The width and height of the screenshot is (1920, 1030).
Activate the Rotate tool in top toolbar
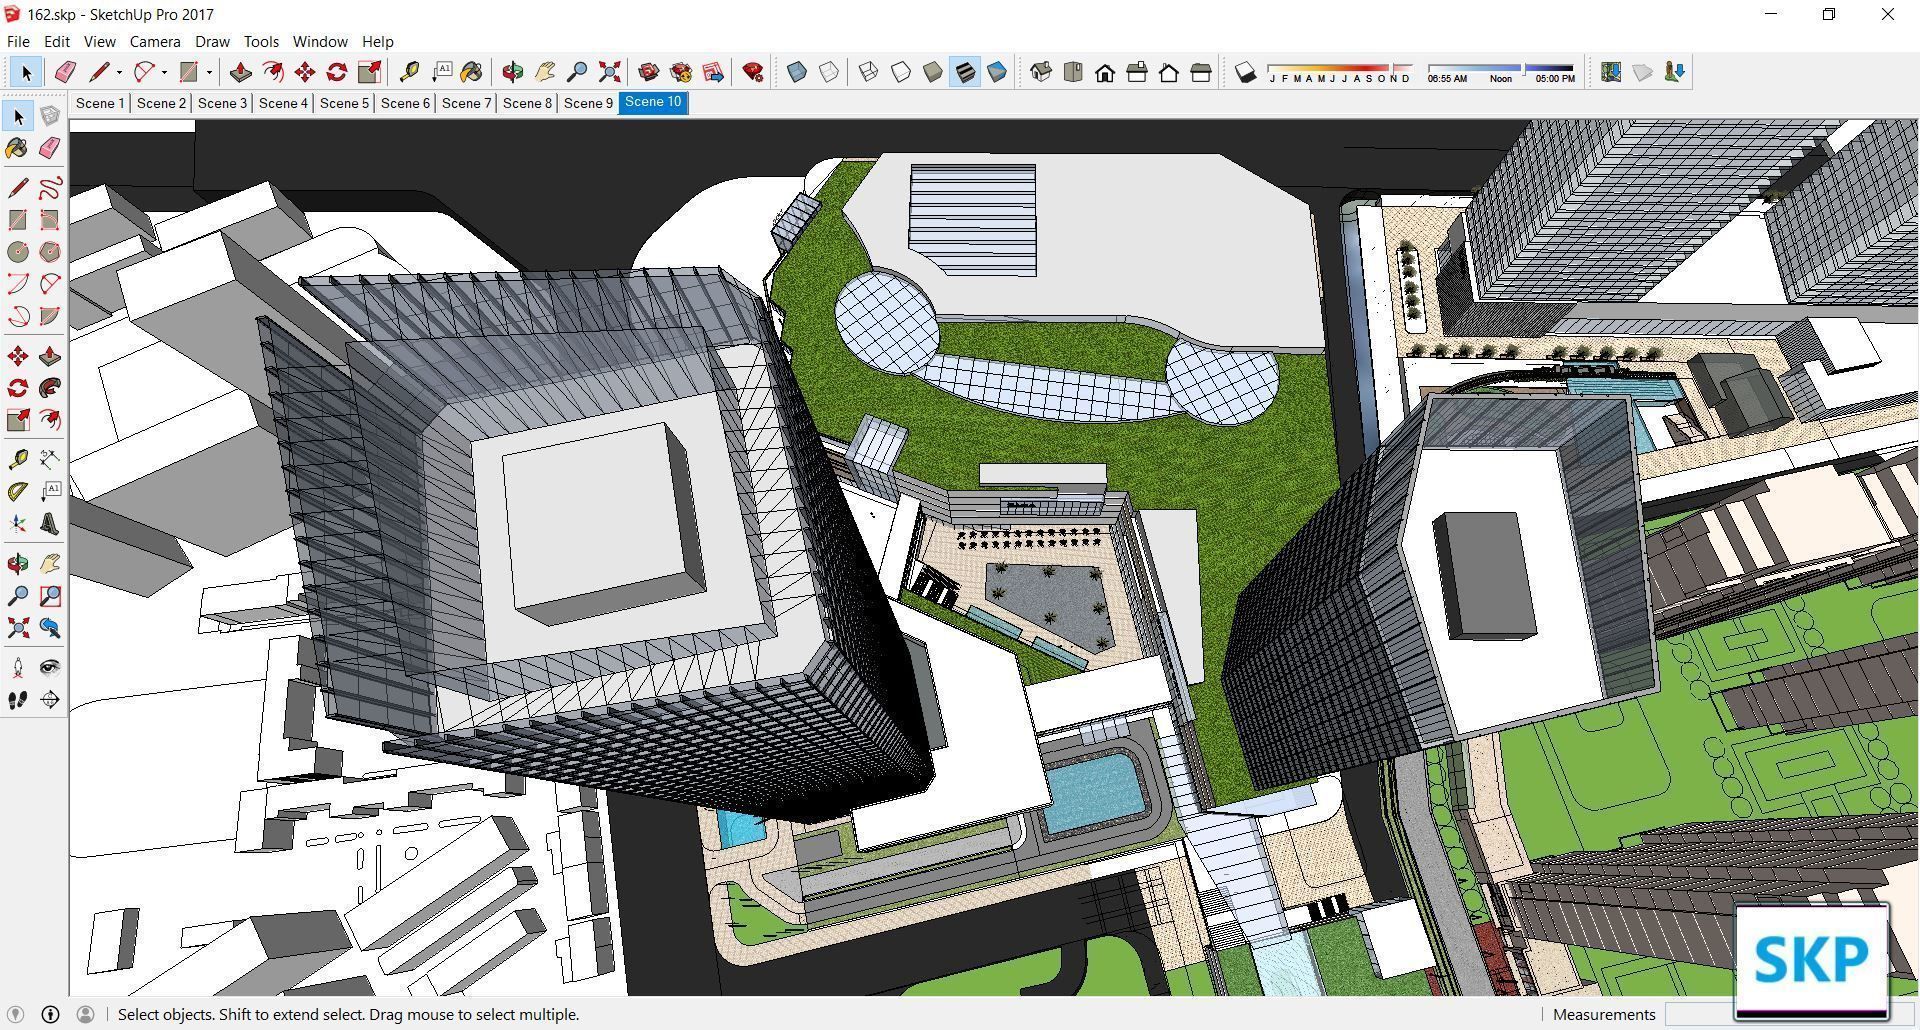coord(337,72)
